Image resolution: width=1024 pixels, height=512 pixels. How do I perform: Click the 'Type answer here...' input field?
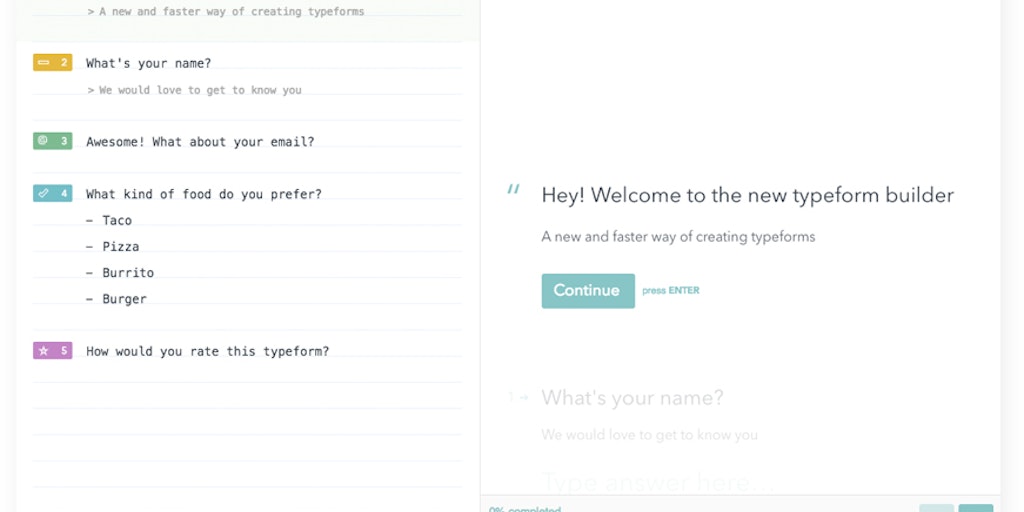tap(658, 483)
